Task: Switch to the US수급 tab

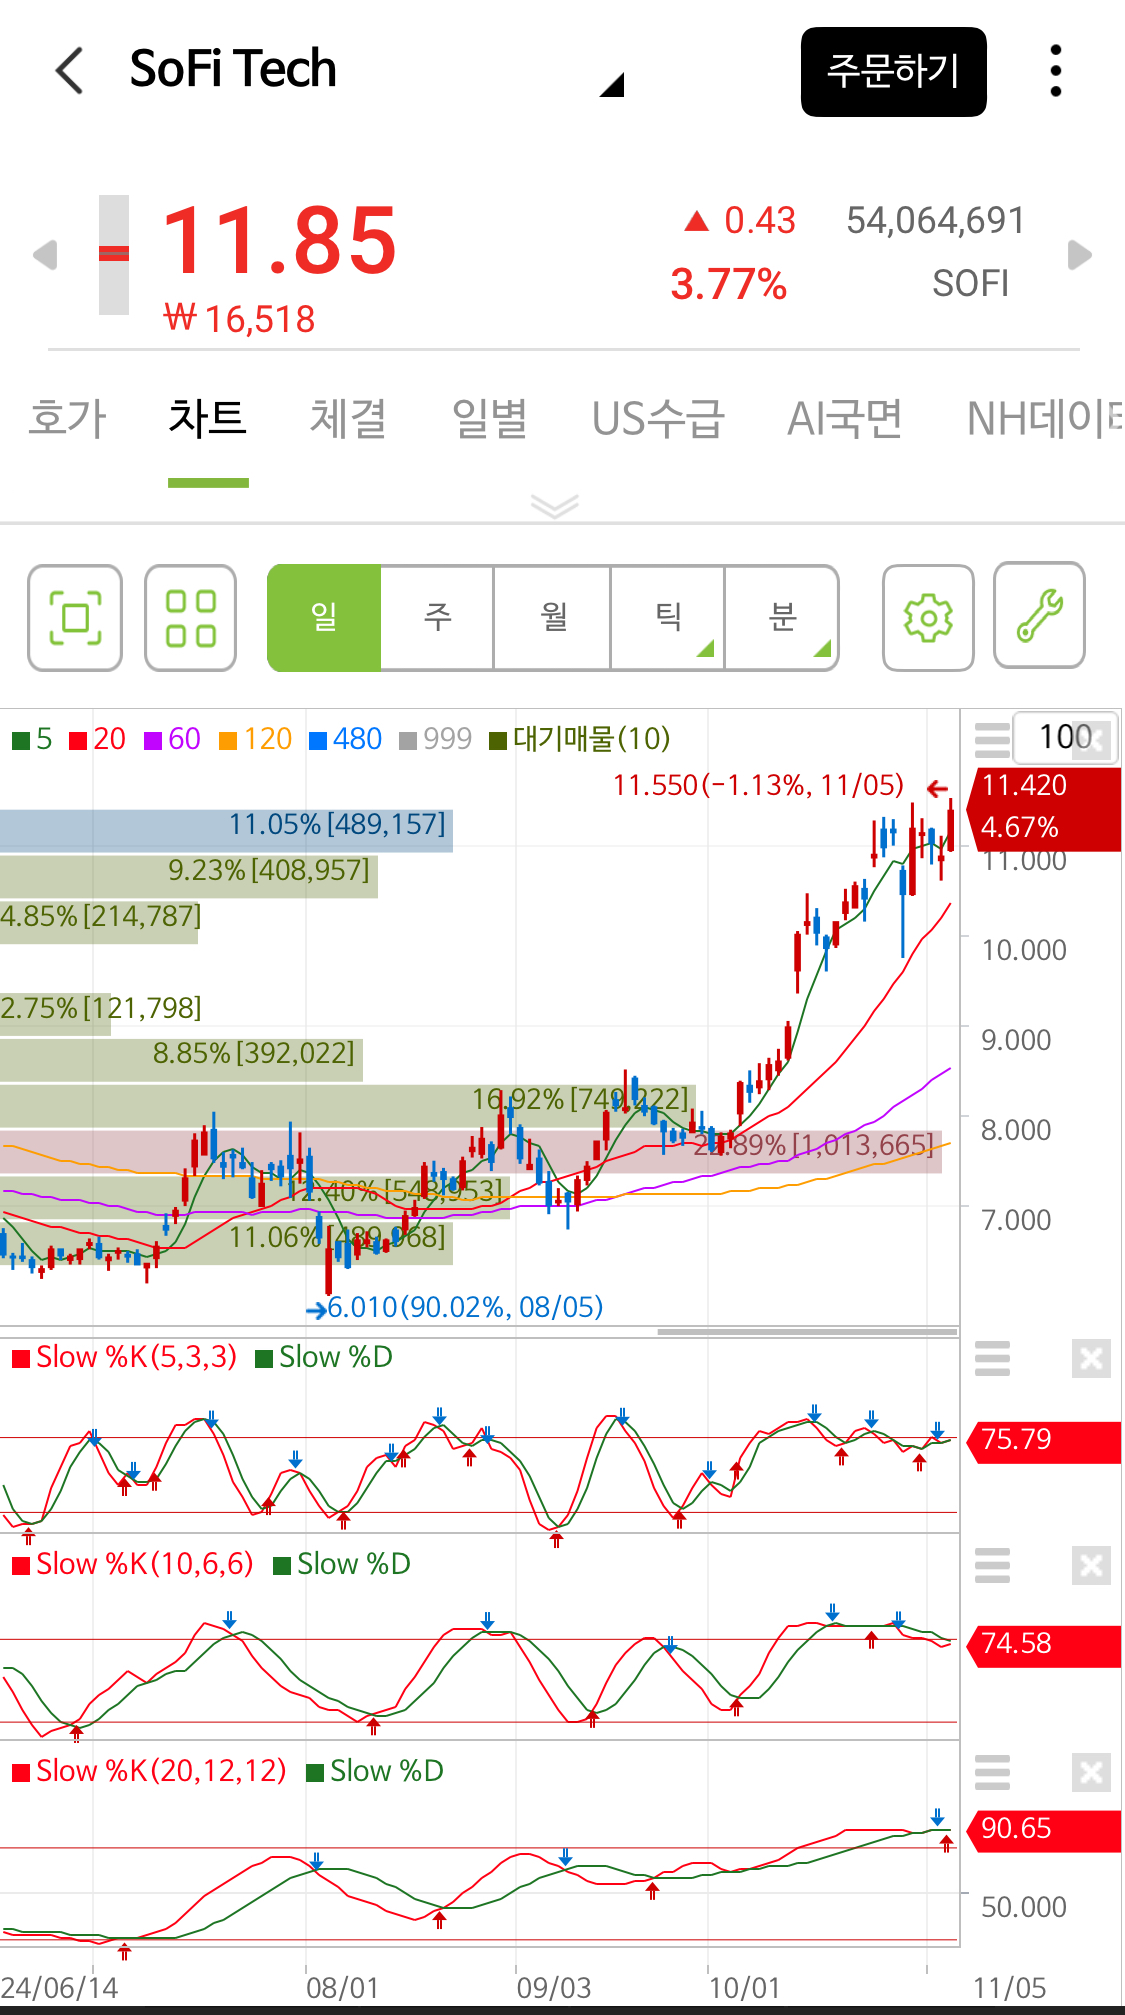Action: click(x=657, y=418)
